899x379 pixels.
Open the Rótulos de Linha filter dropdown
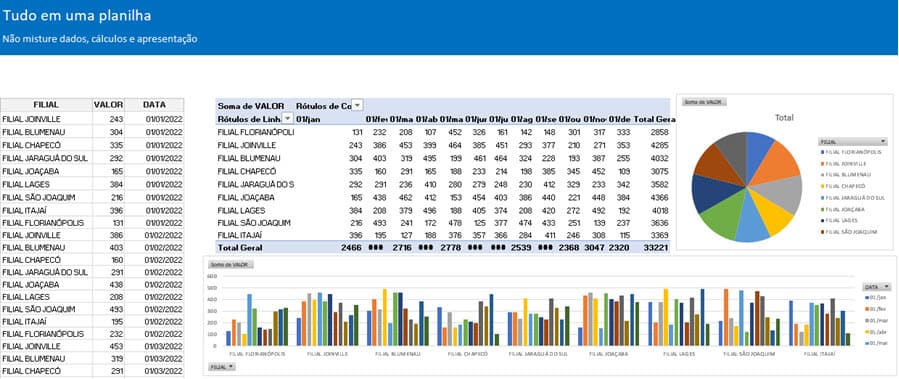[x=288, y=118]
